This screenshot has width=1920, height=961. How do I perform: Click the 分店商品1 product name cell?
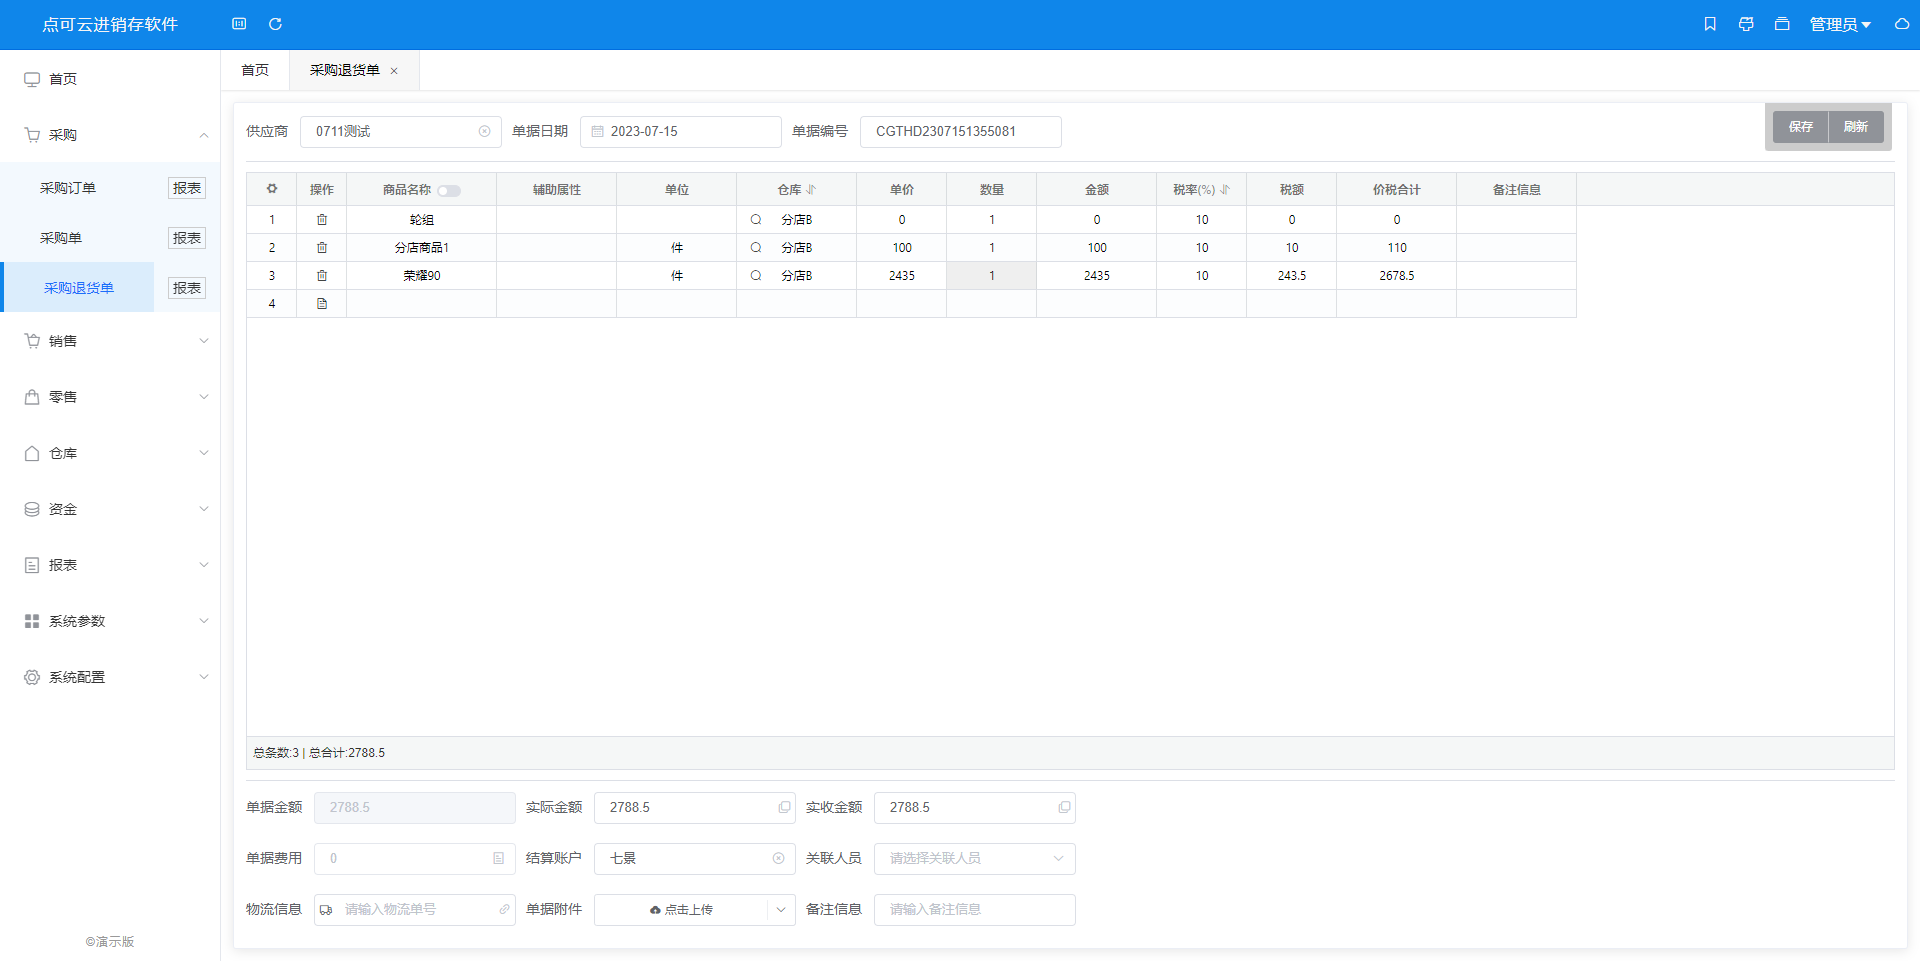pyautogui.click(x=422, y=248)
